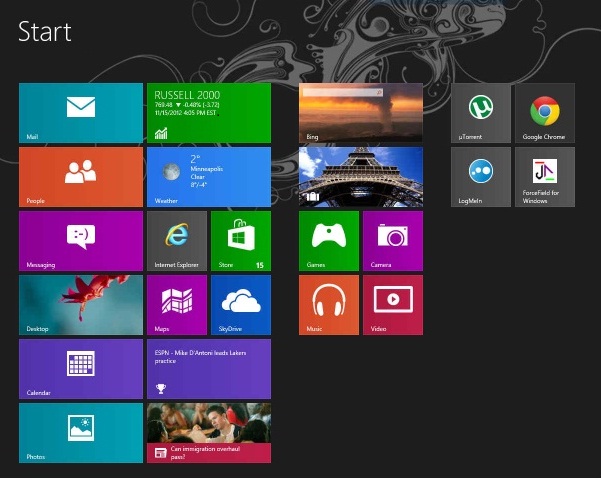This screenshot has height=483, width=601.
Task: Open the Store tile
Action: click(241, 241)
